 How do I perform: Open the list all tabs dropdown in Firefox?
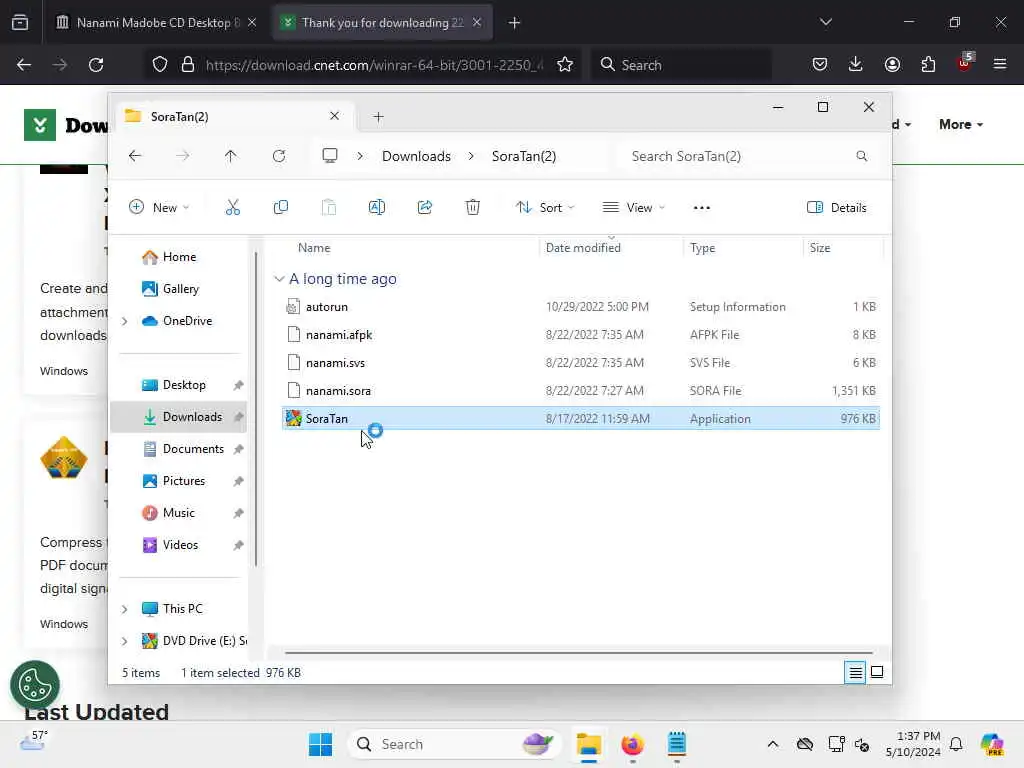coord(825,22)
